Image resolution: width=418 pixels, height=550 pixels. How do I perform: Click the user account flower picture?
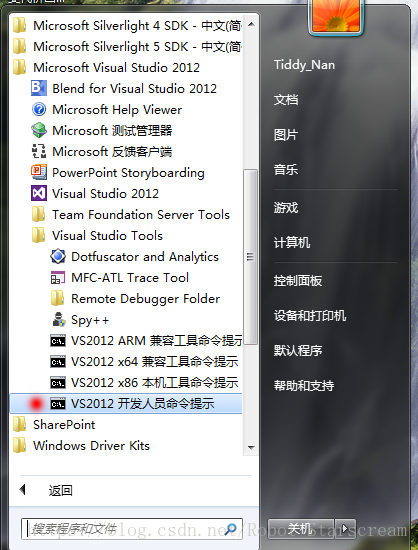pos(336,16)
